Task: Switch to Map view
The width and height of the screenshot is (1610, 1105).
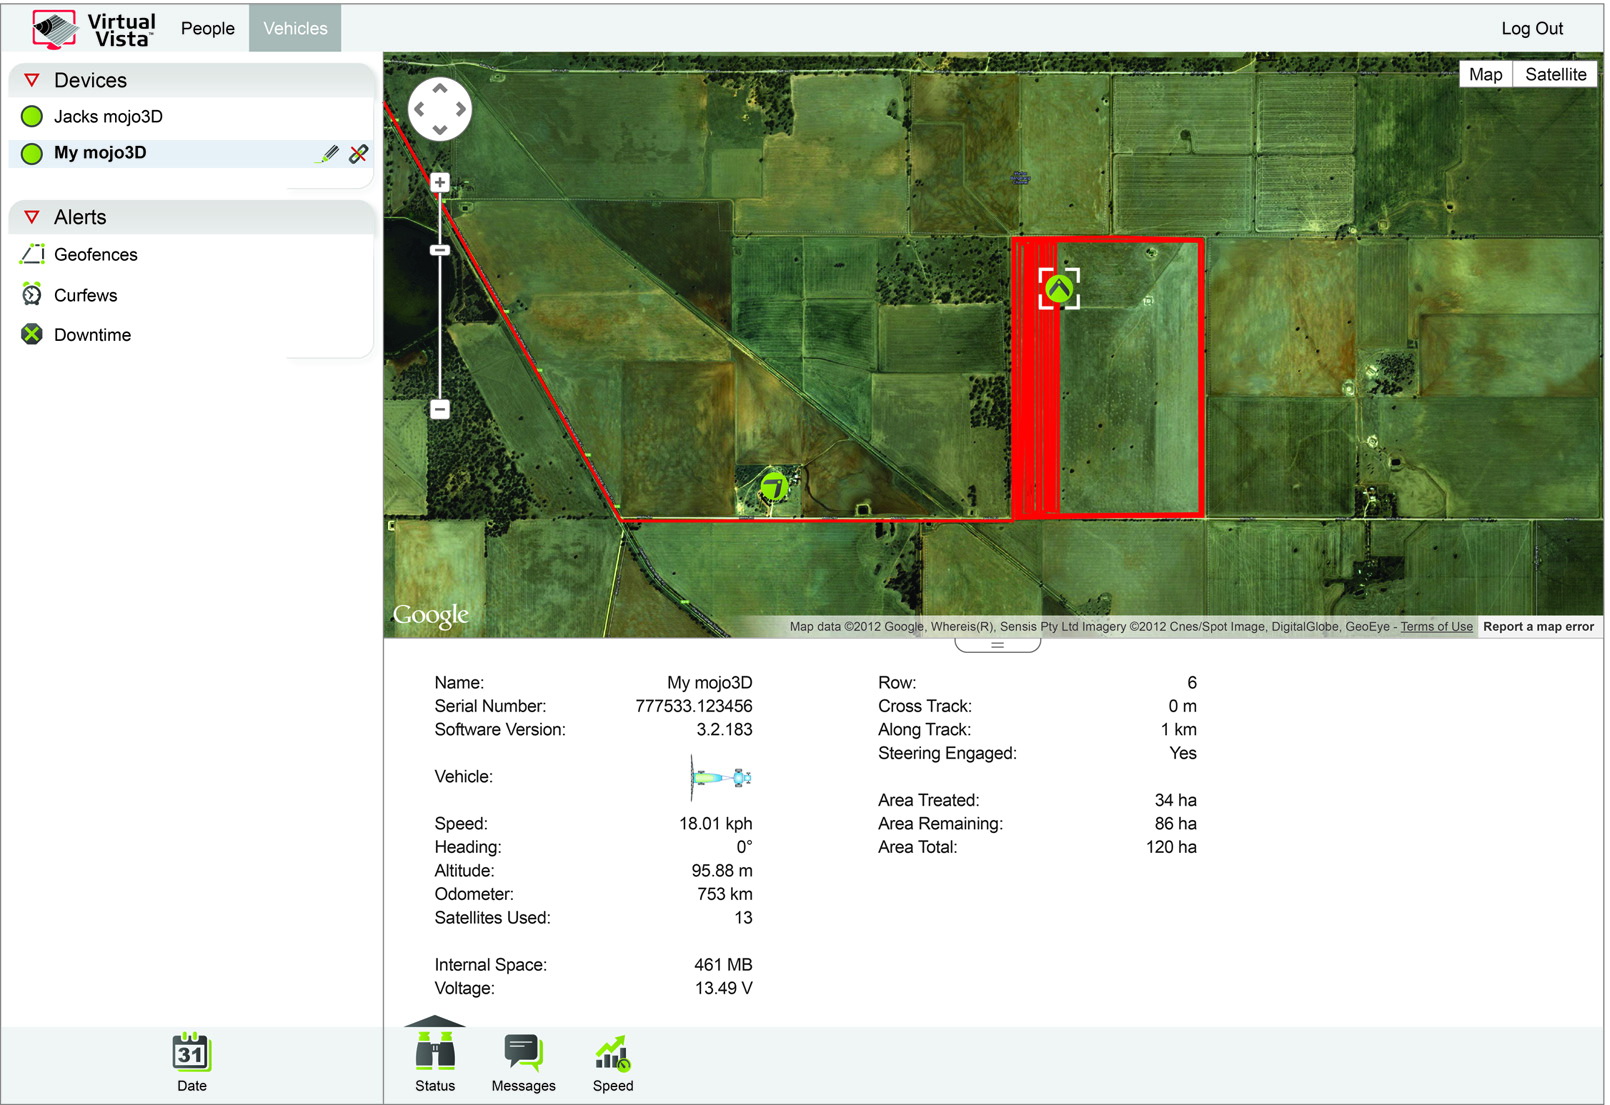Action: [x=1485, y=75]
